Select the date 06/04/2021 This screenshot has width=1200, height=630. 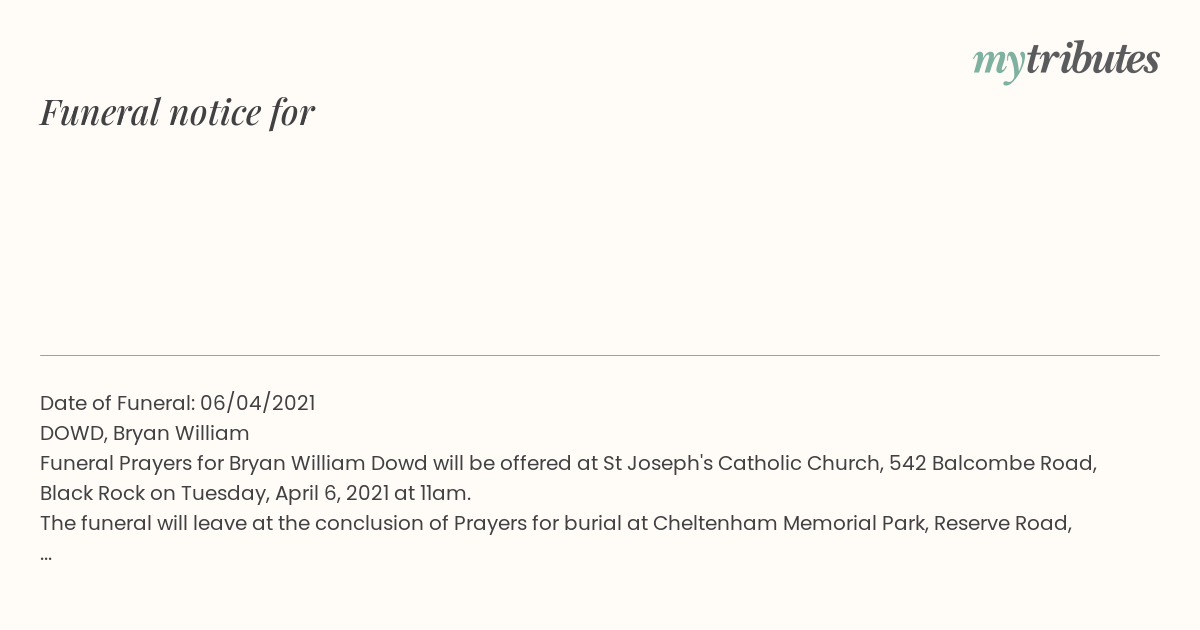click(257, 403)
